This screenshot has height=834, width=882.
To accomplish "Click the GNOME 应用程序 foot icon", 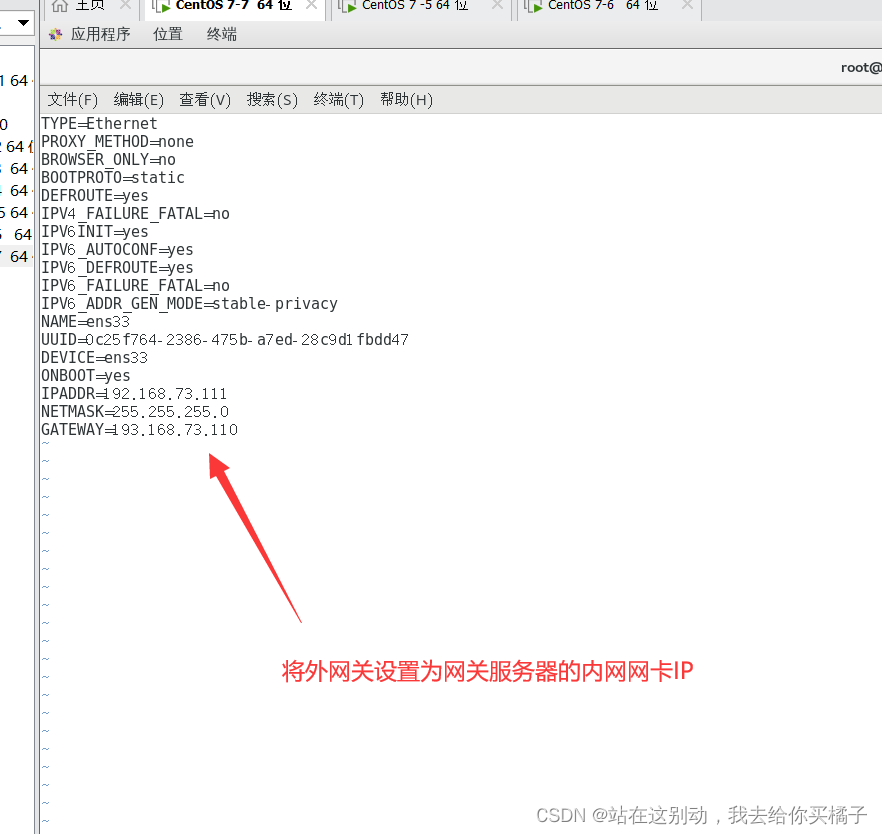I will tap(55, 35).
